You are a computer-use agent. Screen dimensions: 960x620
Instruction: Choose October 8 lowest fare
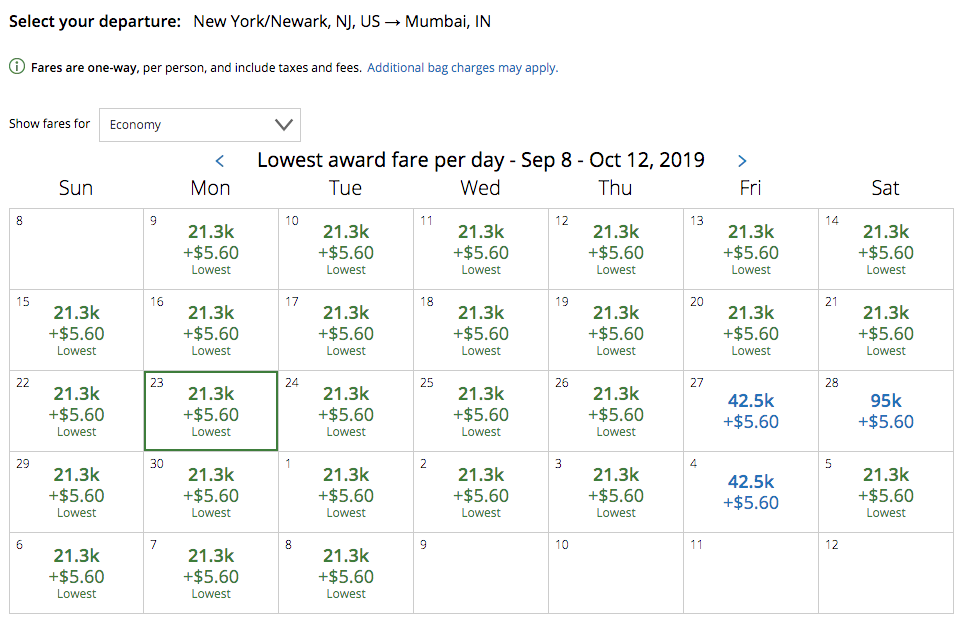[346, 573]
